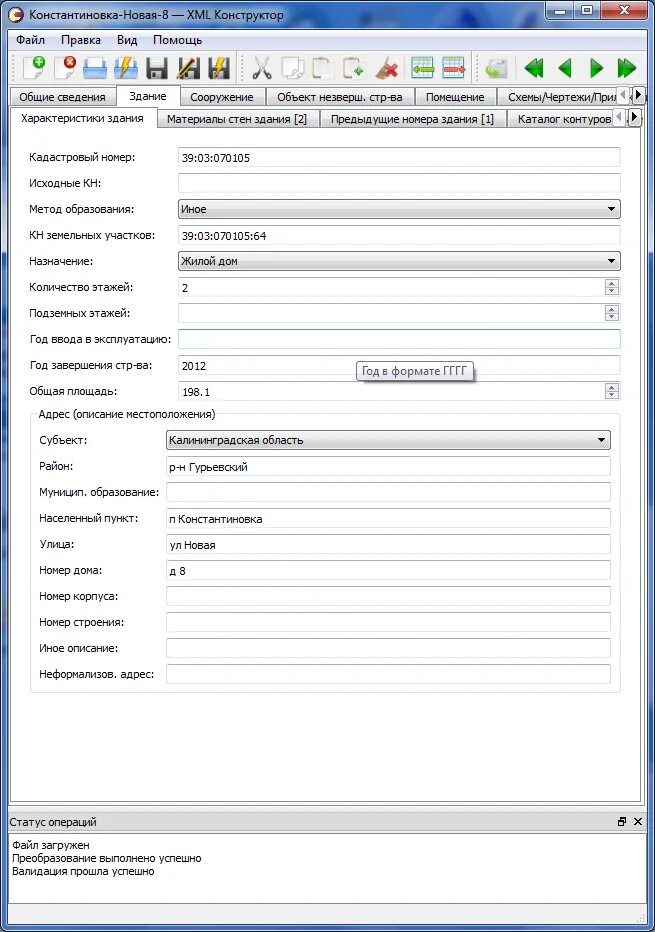Viewport: 655px width, 932px height.
Task: Open the Правка menu
Action: coord(81,40)
